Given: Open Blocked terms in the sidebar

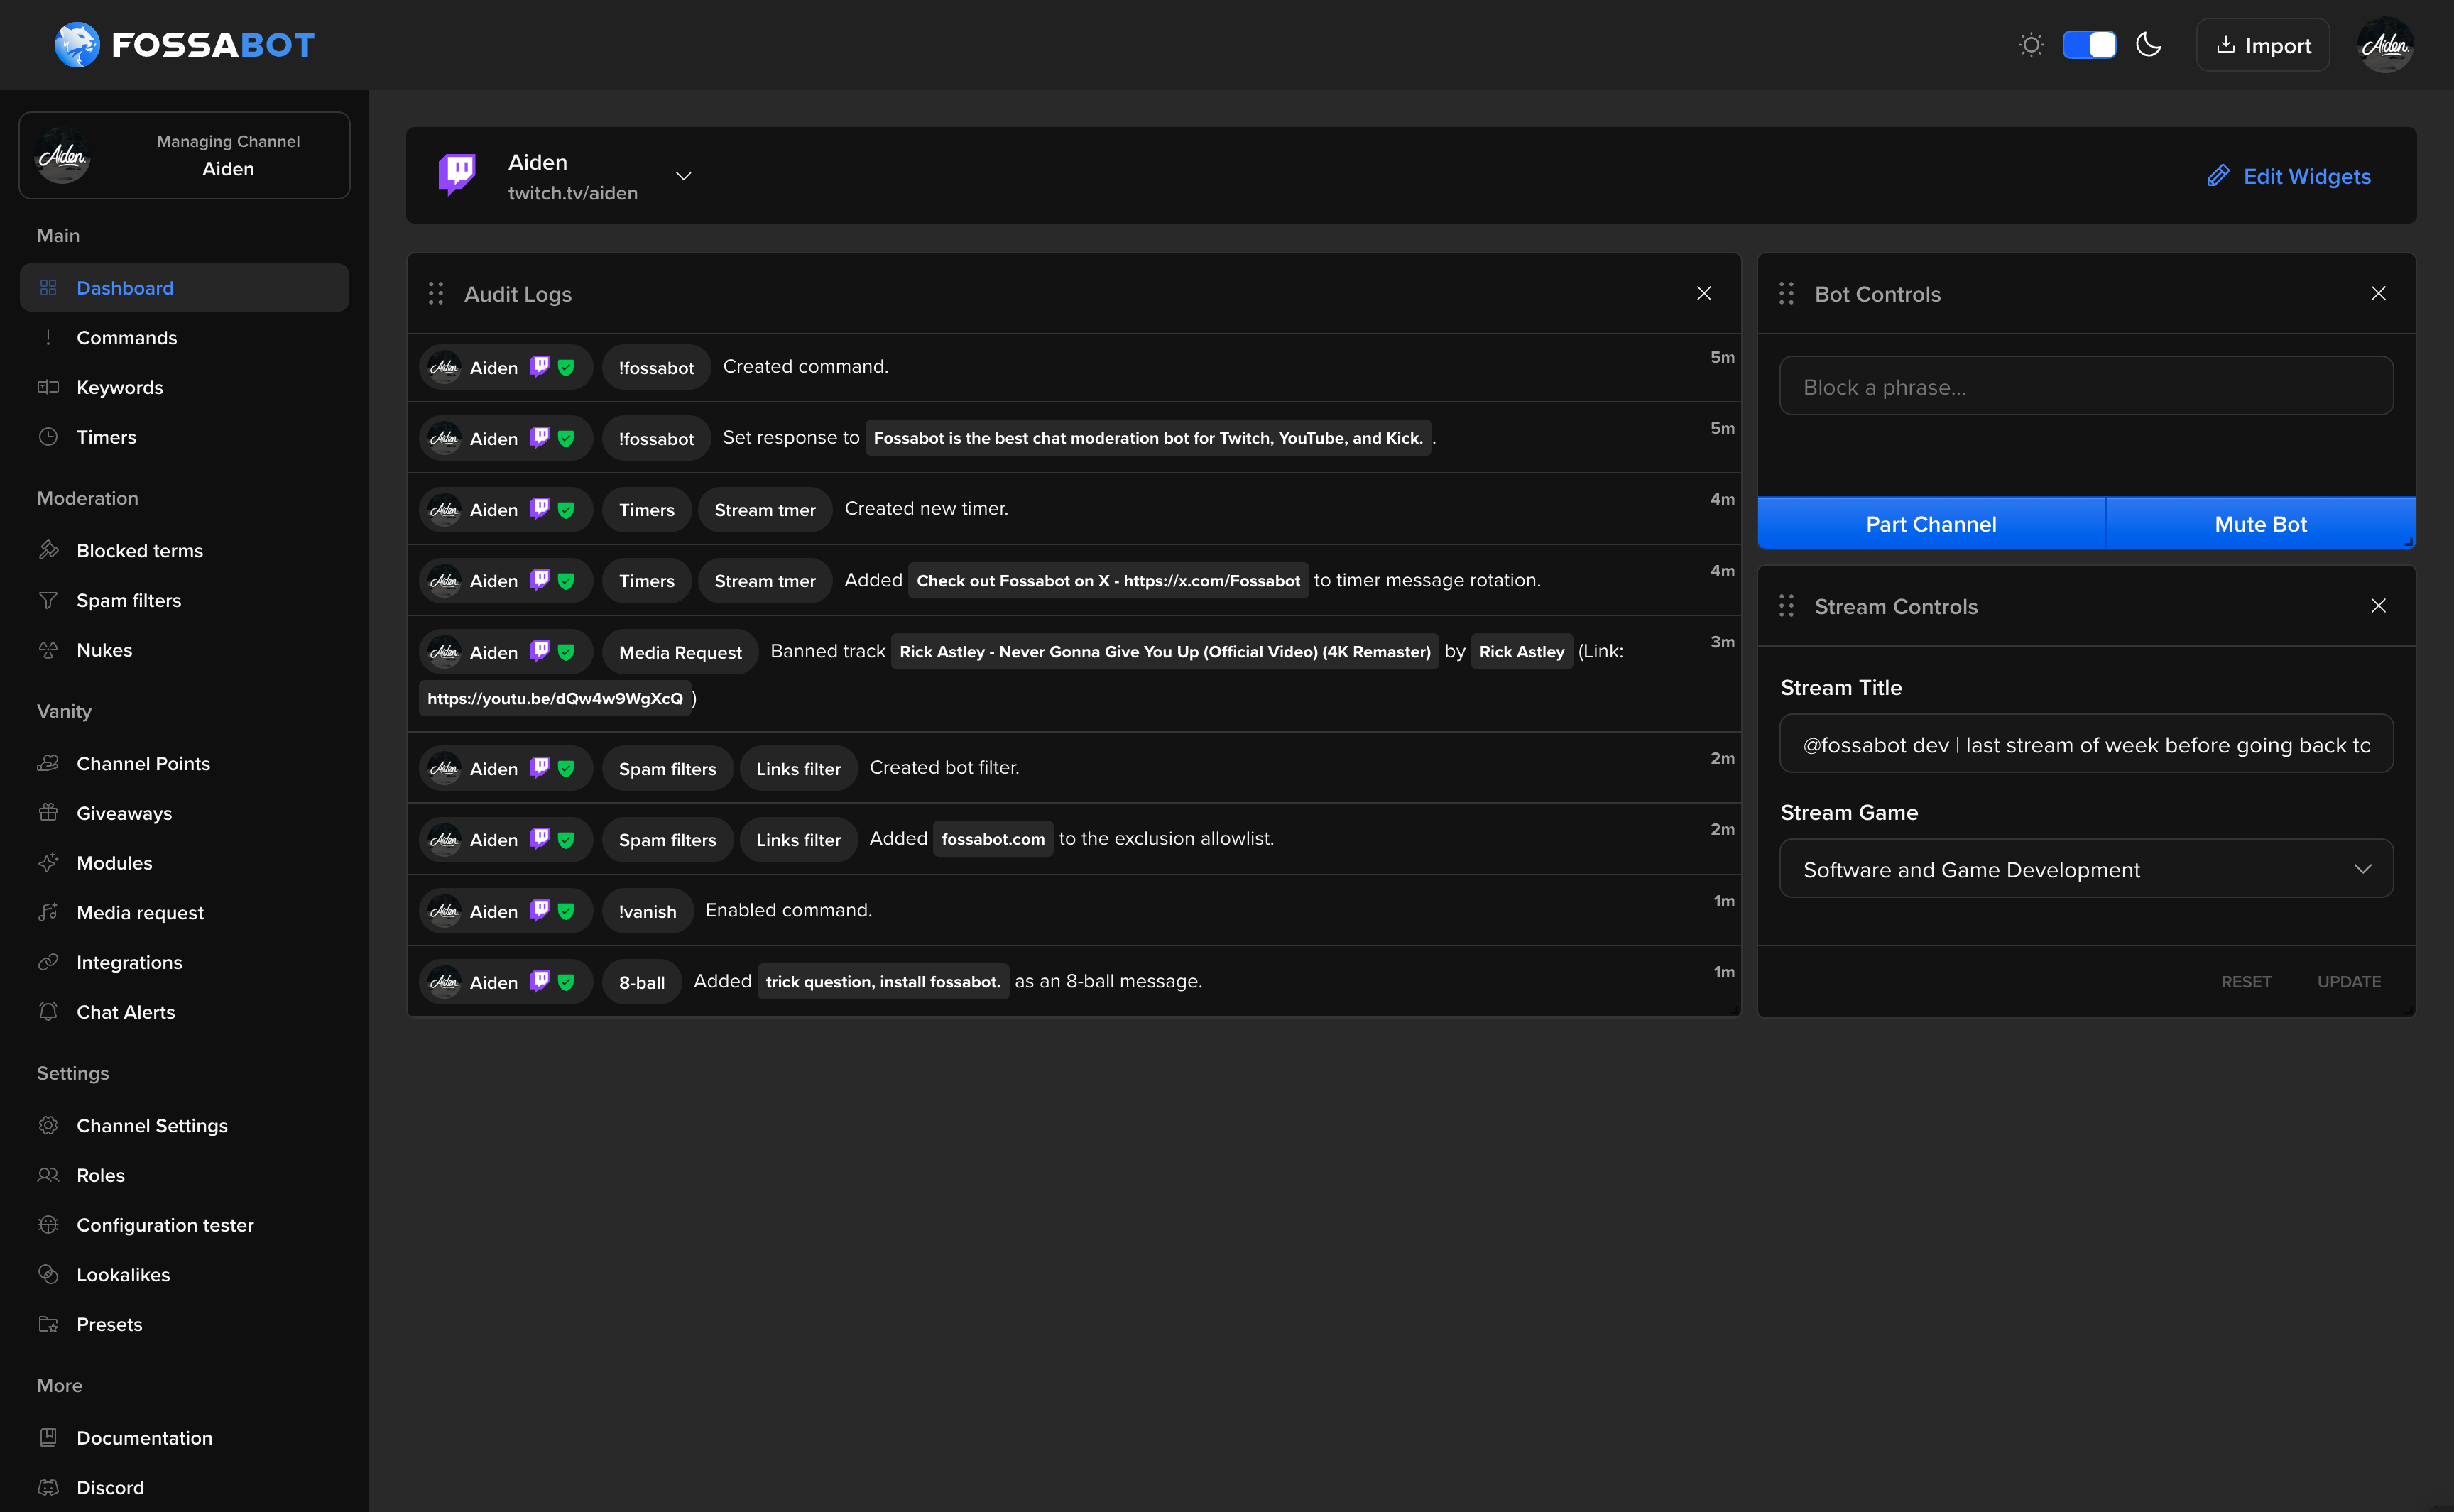Looking at the screenshot, I should [x=184, y=550].
